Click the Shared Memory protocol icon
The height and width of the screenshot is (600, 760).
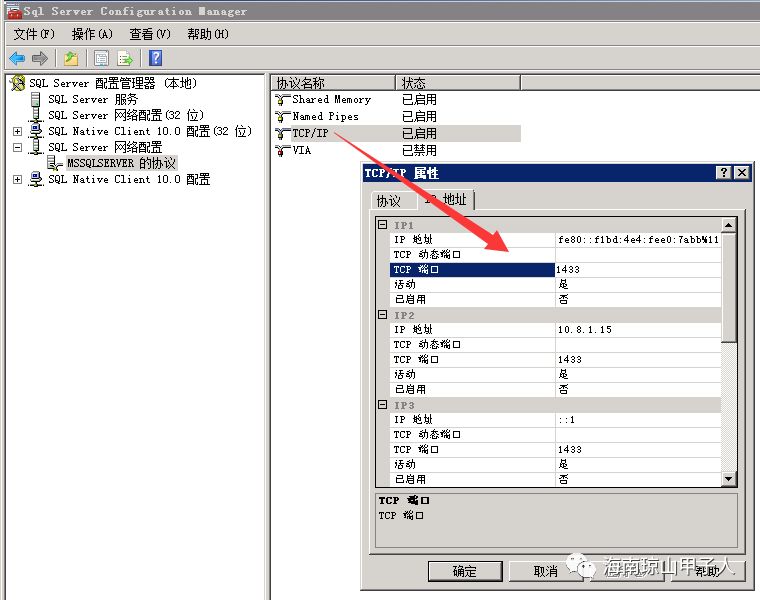coord(282,100)
